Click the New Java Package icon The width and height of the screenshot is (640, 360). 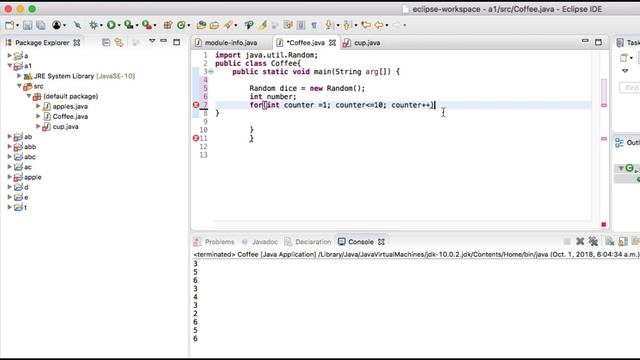point(167,25)
